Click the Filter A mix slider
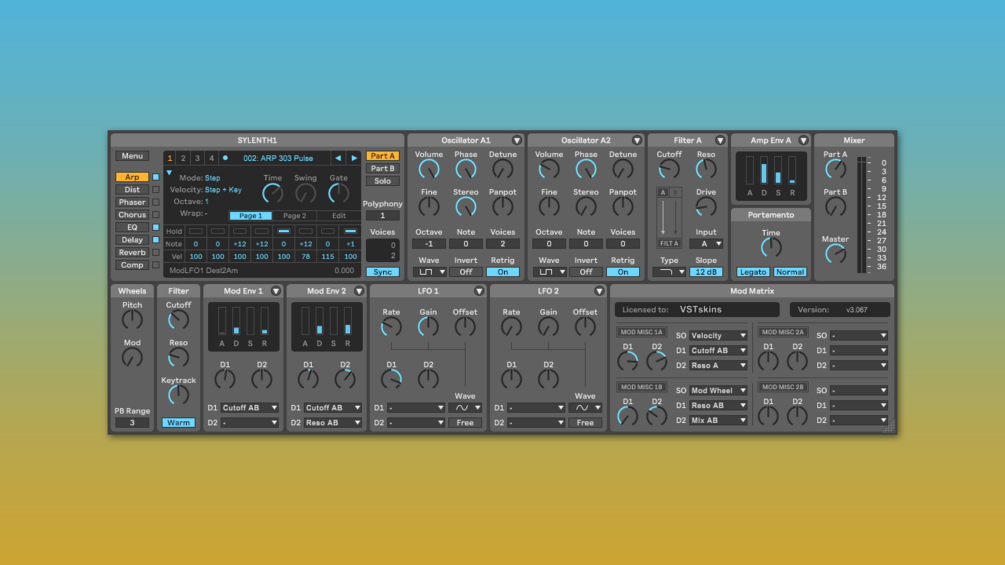Screen dimensions: 1005x565 click(669, 218)
